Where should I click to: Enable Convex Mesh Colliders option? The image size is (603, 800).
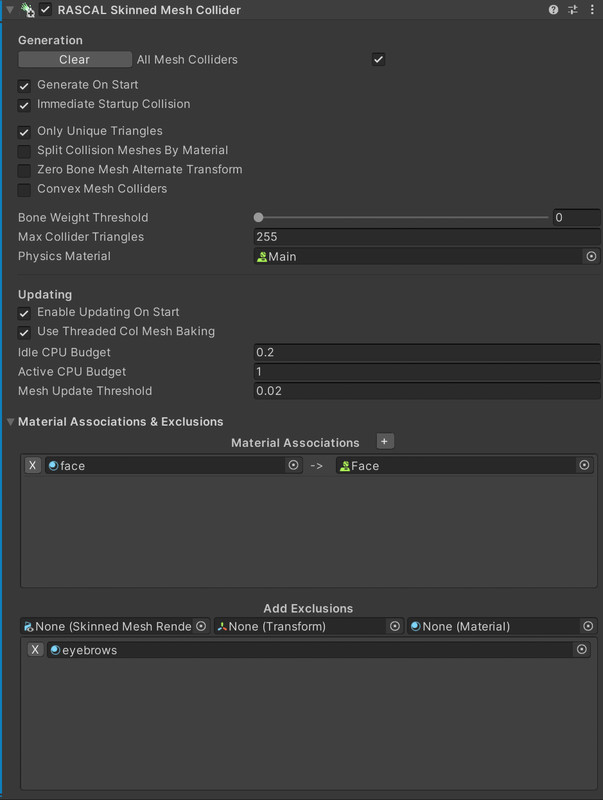coord(25,189)
